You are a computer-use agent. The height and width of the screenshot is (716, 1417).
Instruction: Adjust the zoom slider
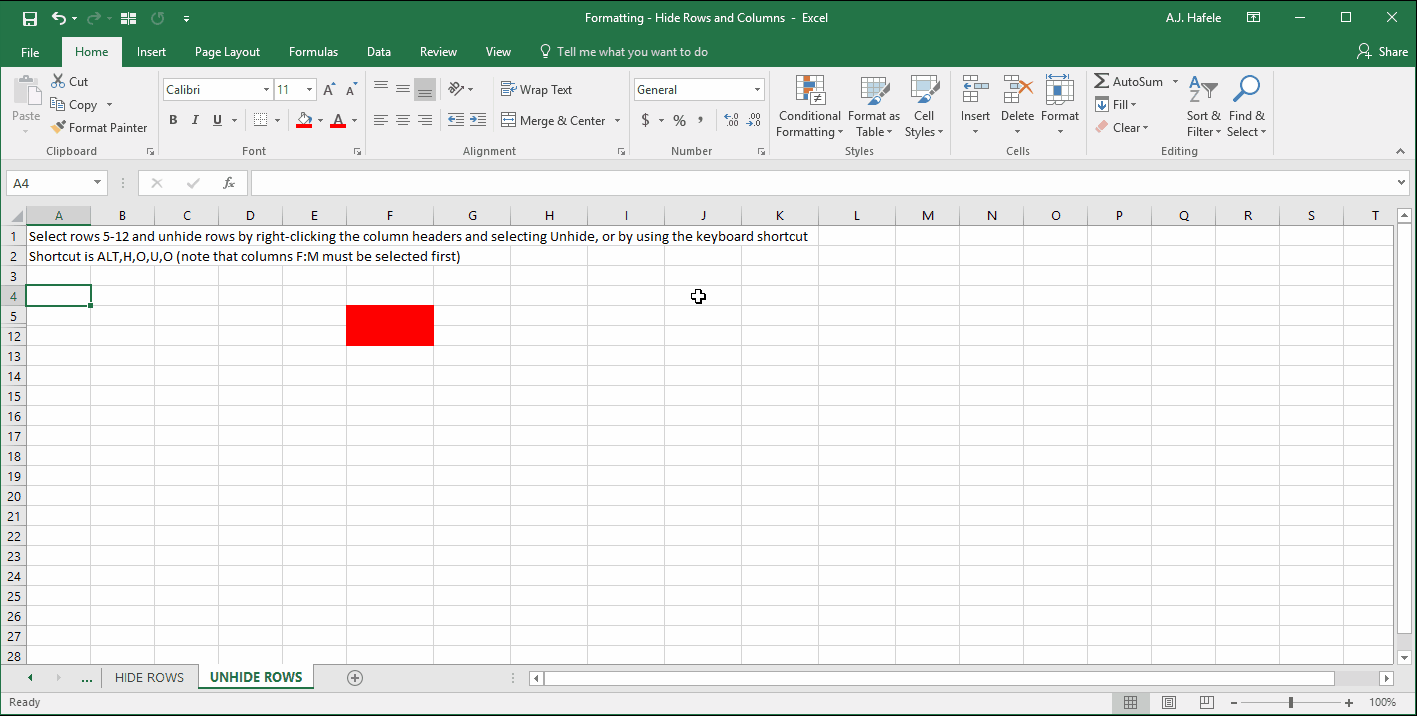tap(1291, 703)
